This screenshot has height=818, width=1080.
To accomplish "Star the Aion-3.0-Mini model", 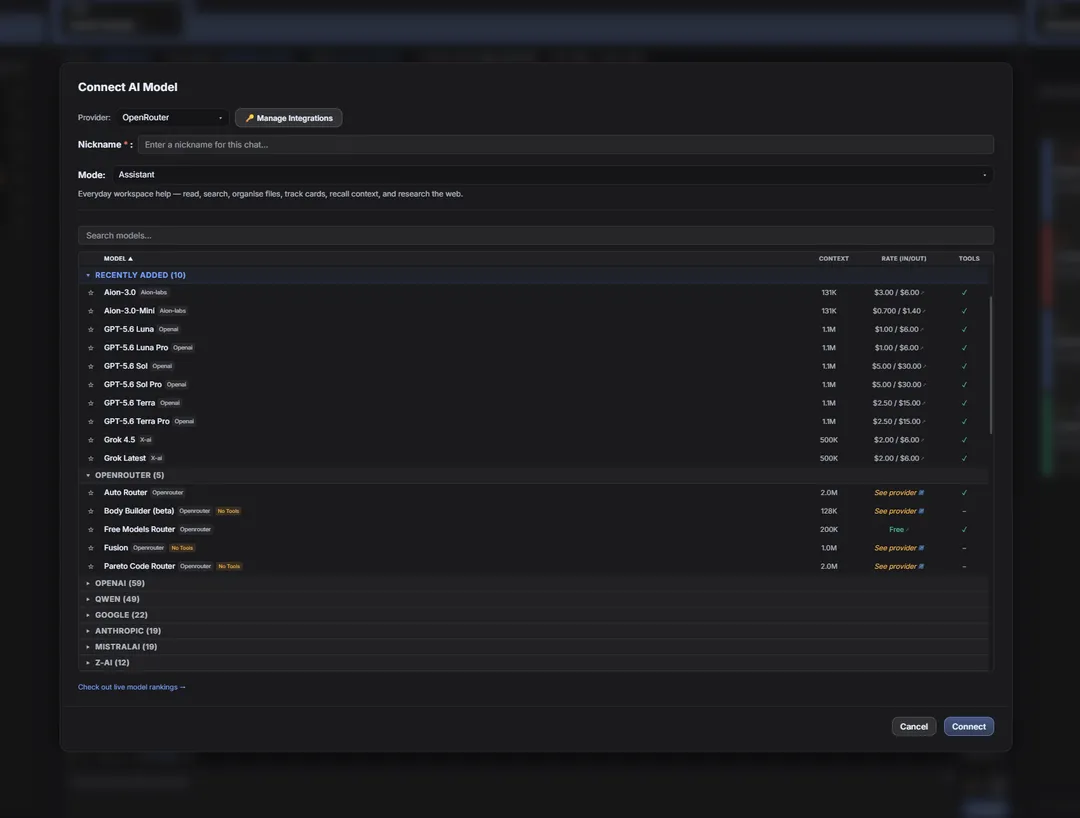I will tap(91, 311).
